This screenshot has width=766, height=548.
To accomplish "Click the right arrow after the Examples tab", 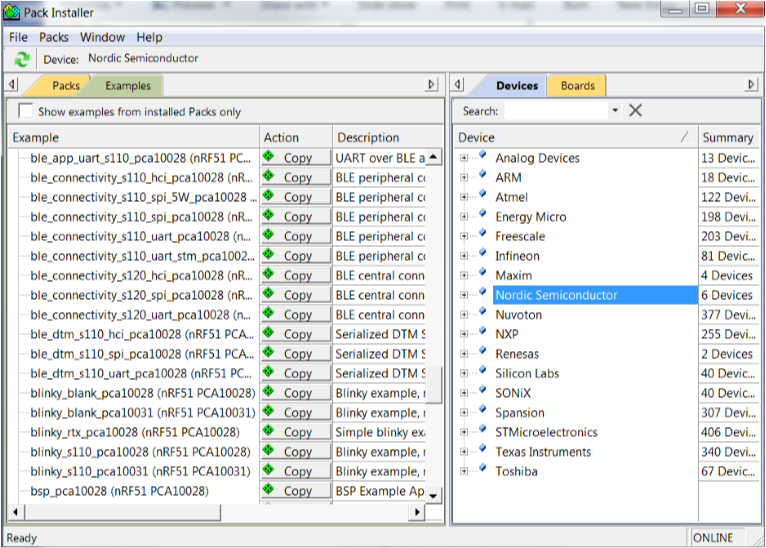I will [x=431, y=84].
